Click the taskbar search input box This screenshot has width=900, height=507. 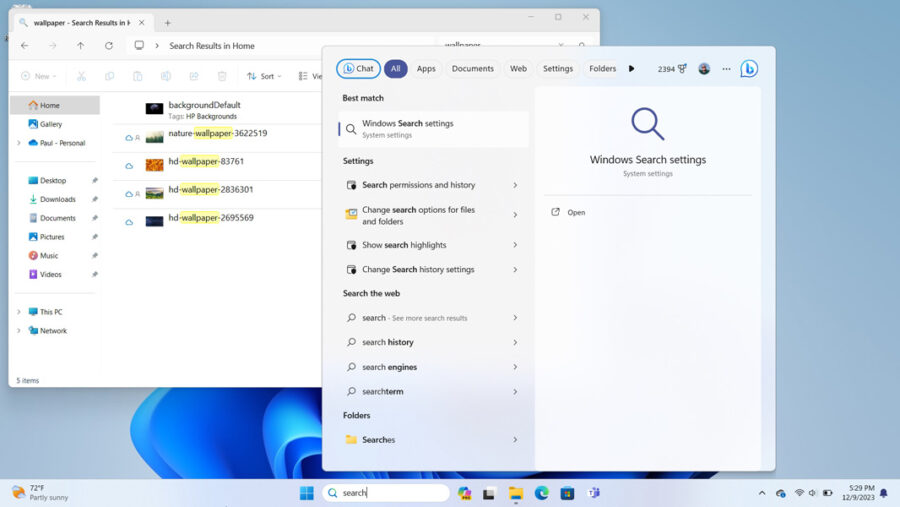pyautogui.click(x=386, y=493)
